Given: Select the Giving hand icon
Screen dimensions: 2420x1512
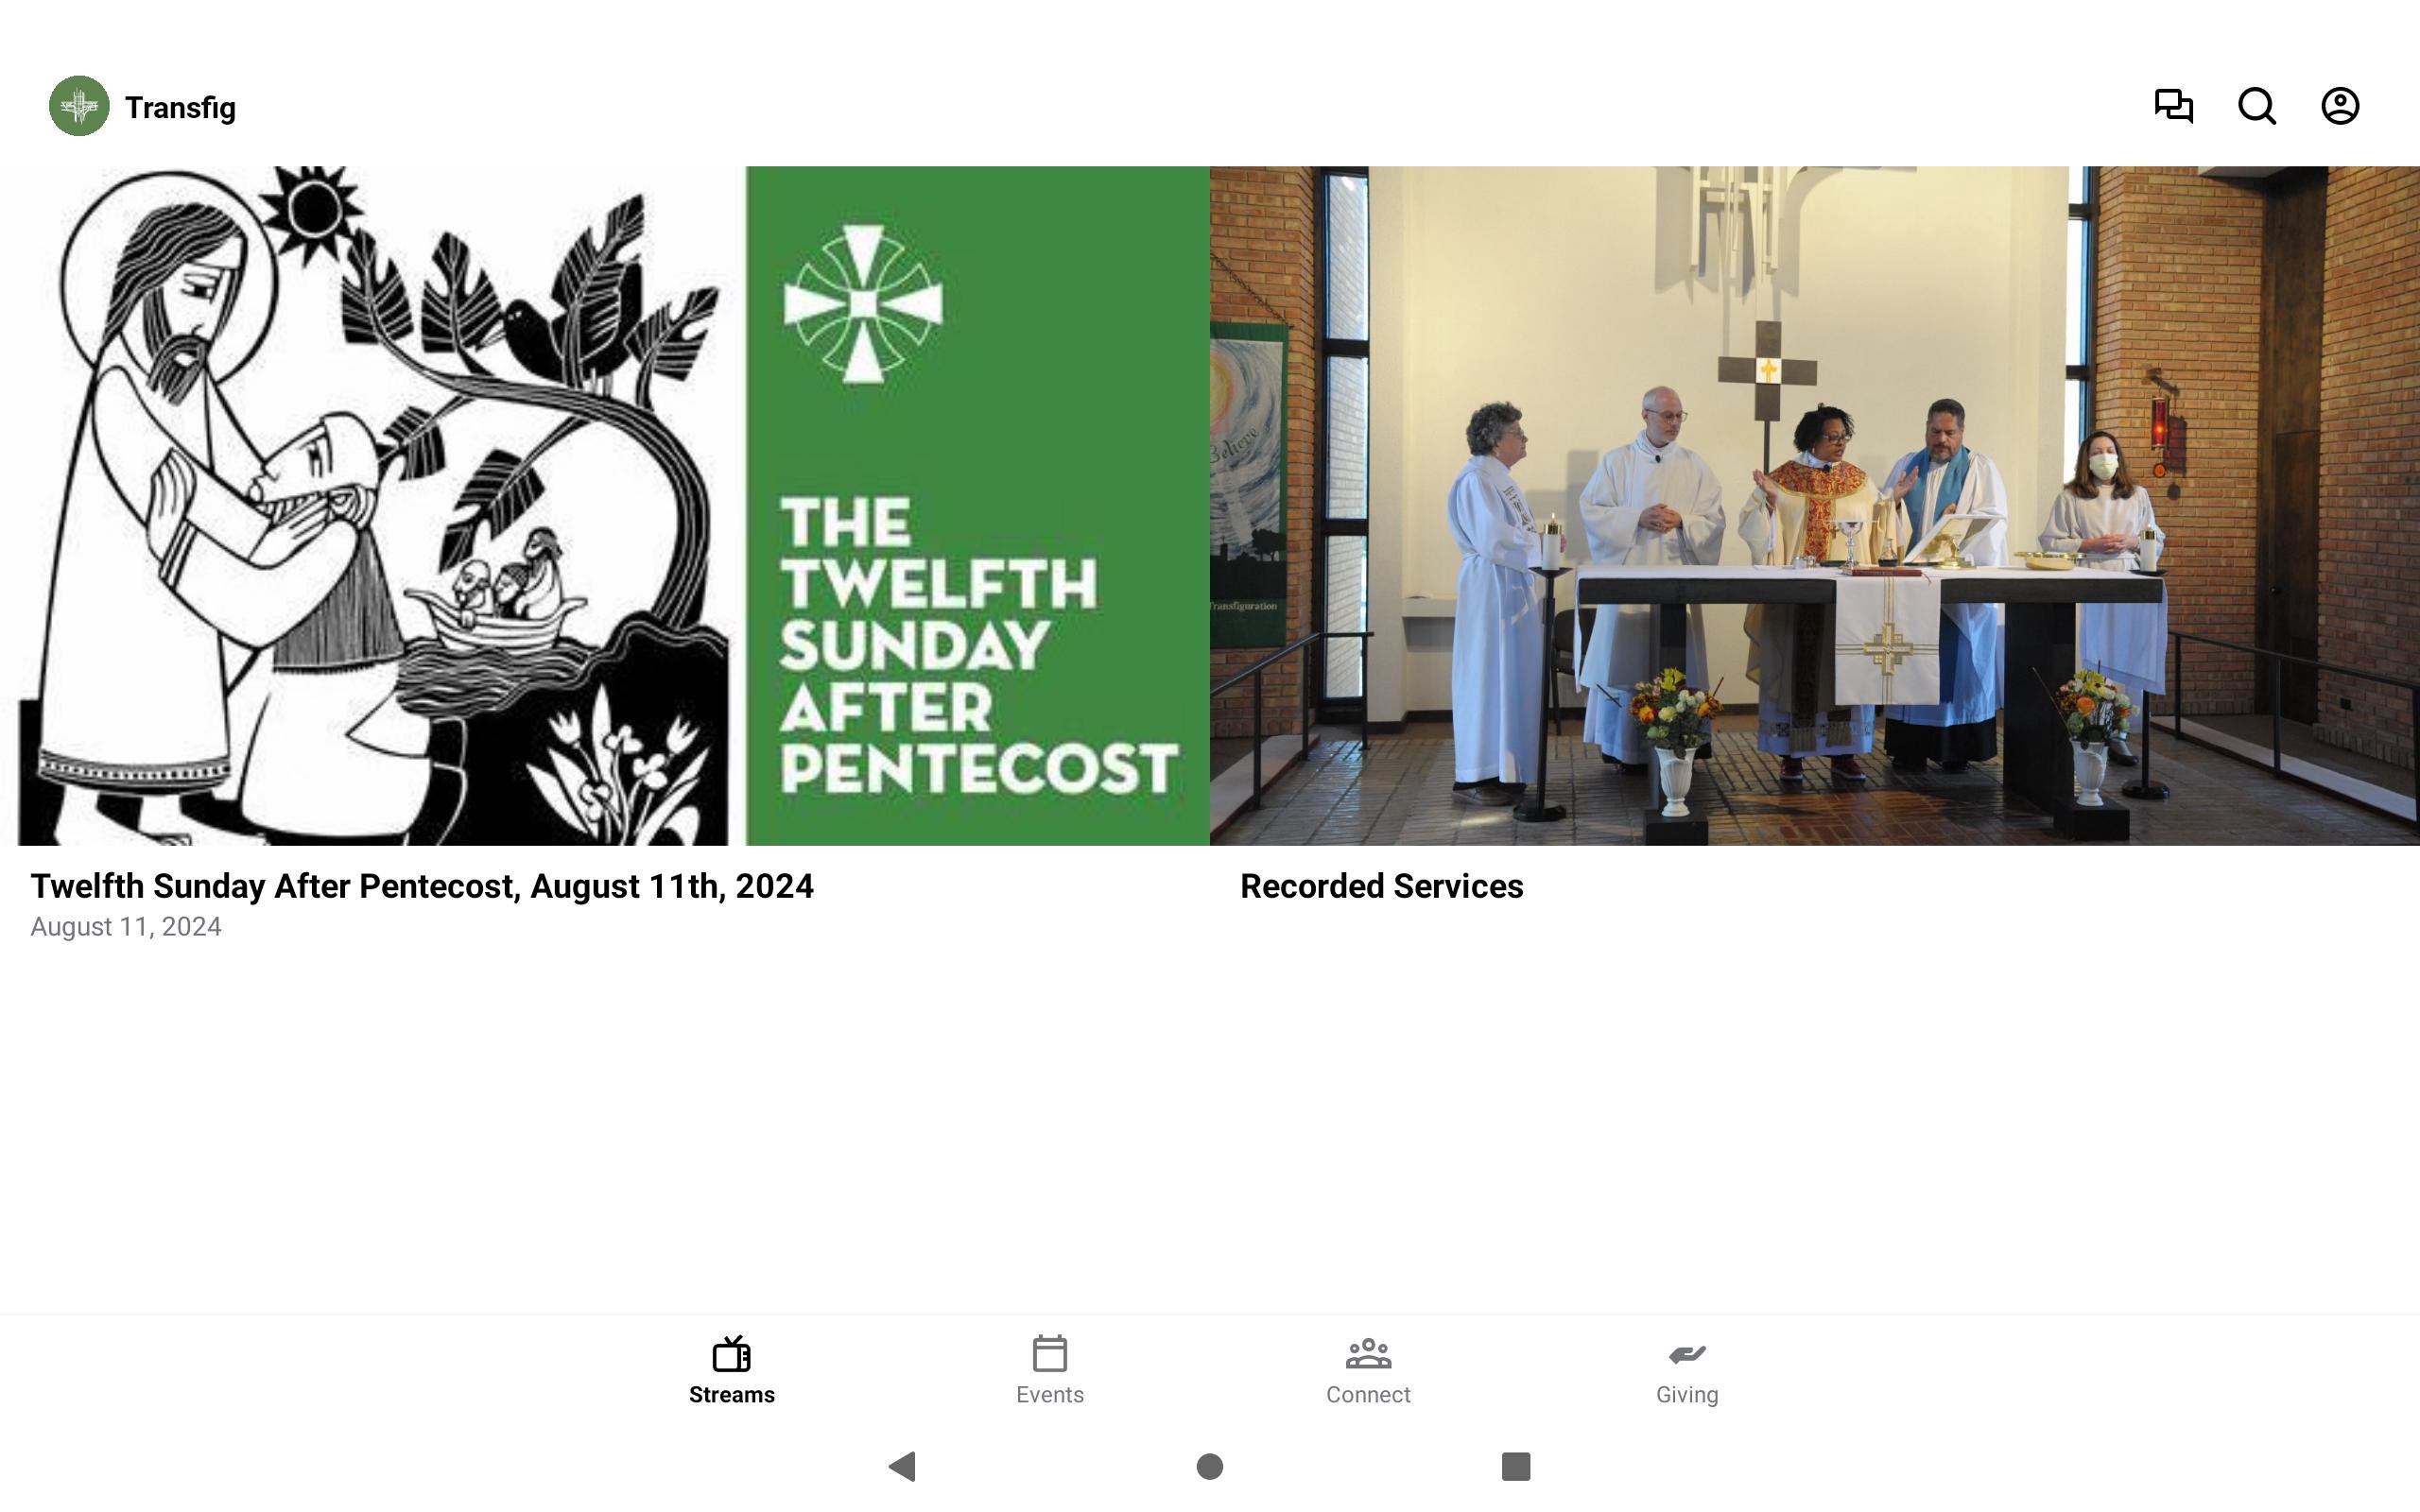Looking at the screenshot, I should (x=1687, y=1354).
